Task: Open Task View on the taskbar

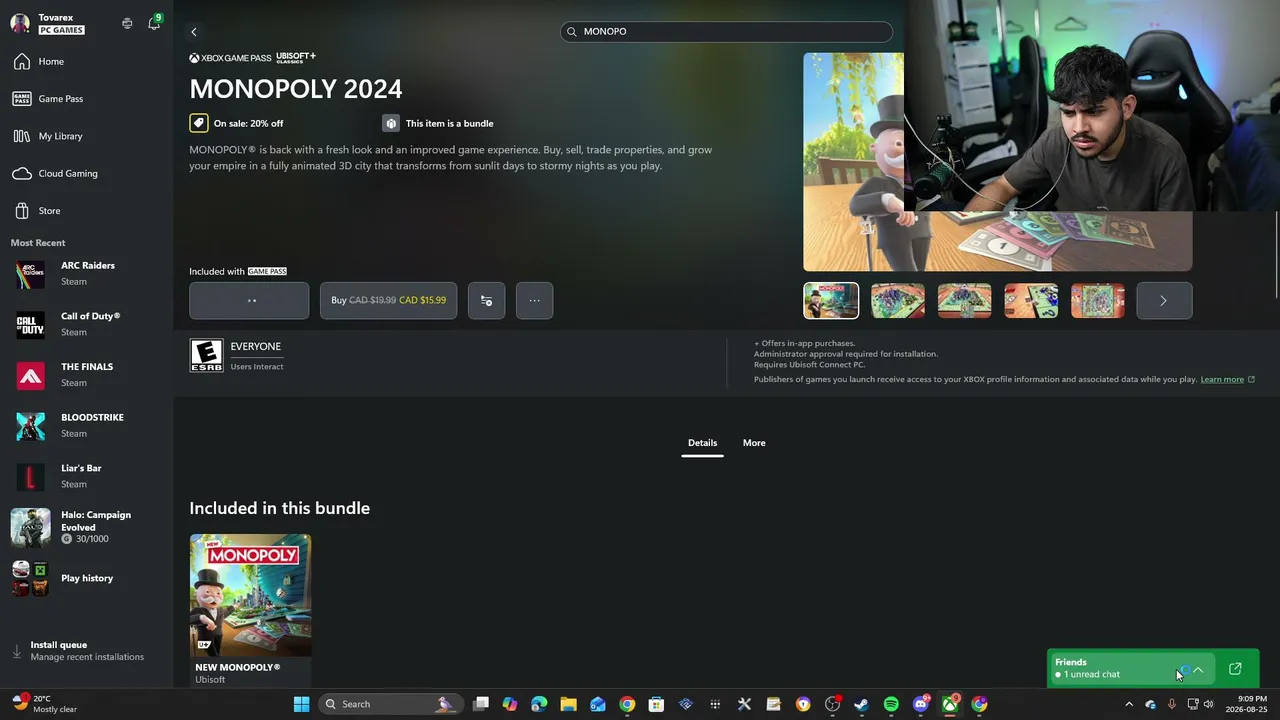Action: [481, 704]
